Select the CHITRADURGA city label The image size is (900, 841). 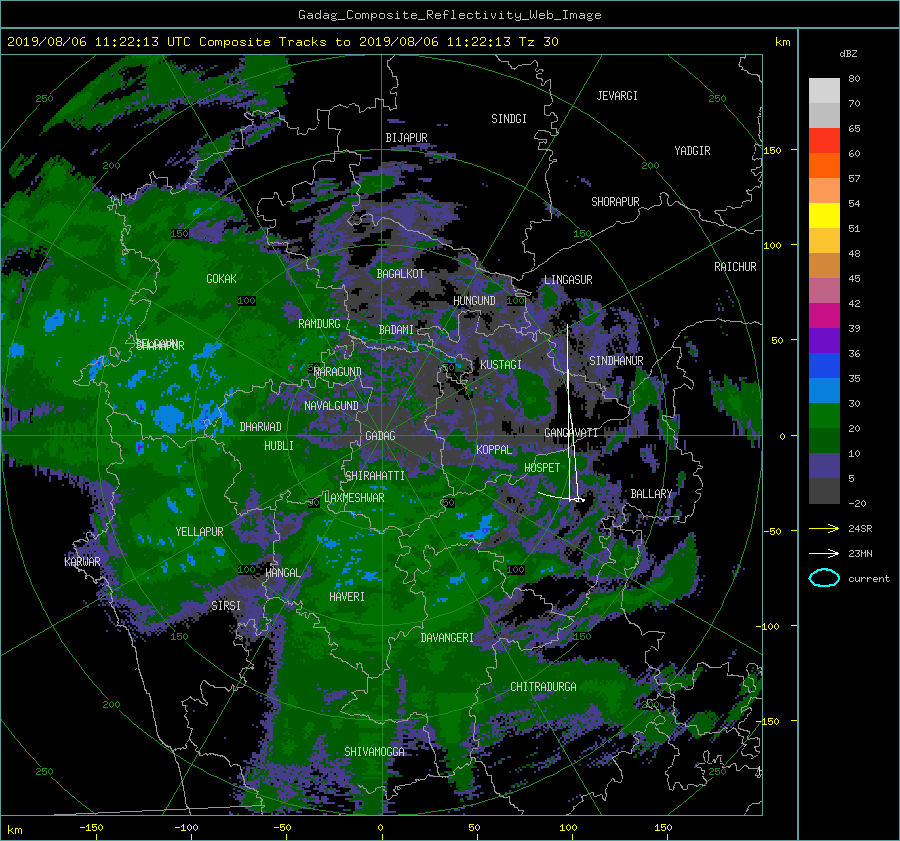(543, 687)
